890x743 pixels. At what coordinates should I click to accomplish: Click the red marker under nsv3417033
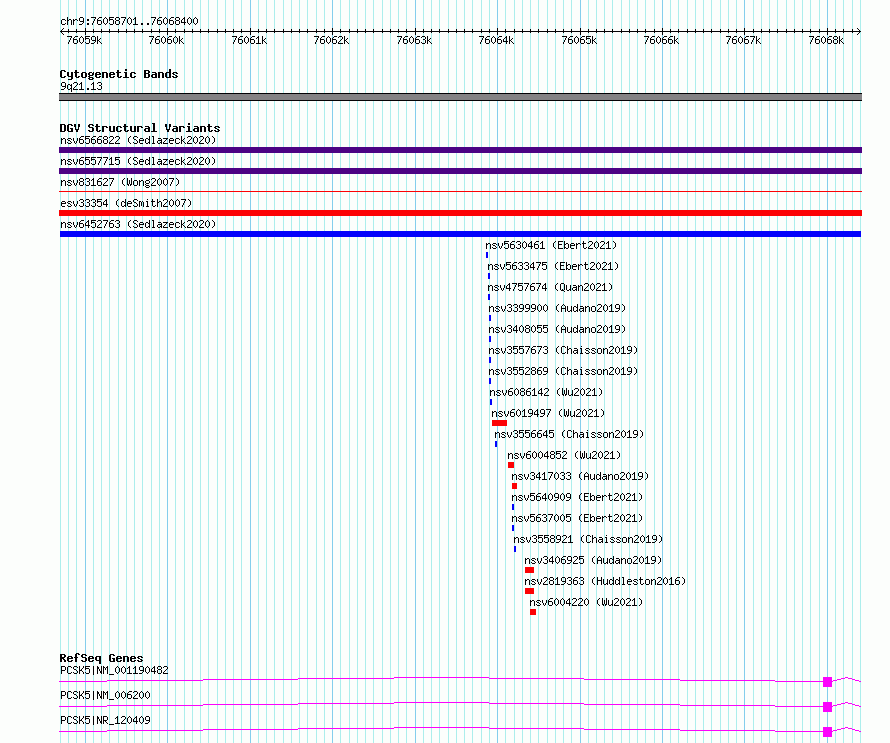pos(514,486)
